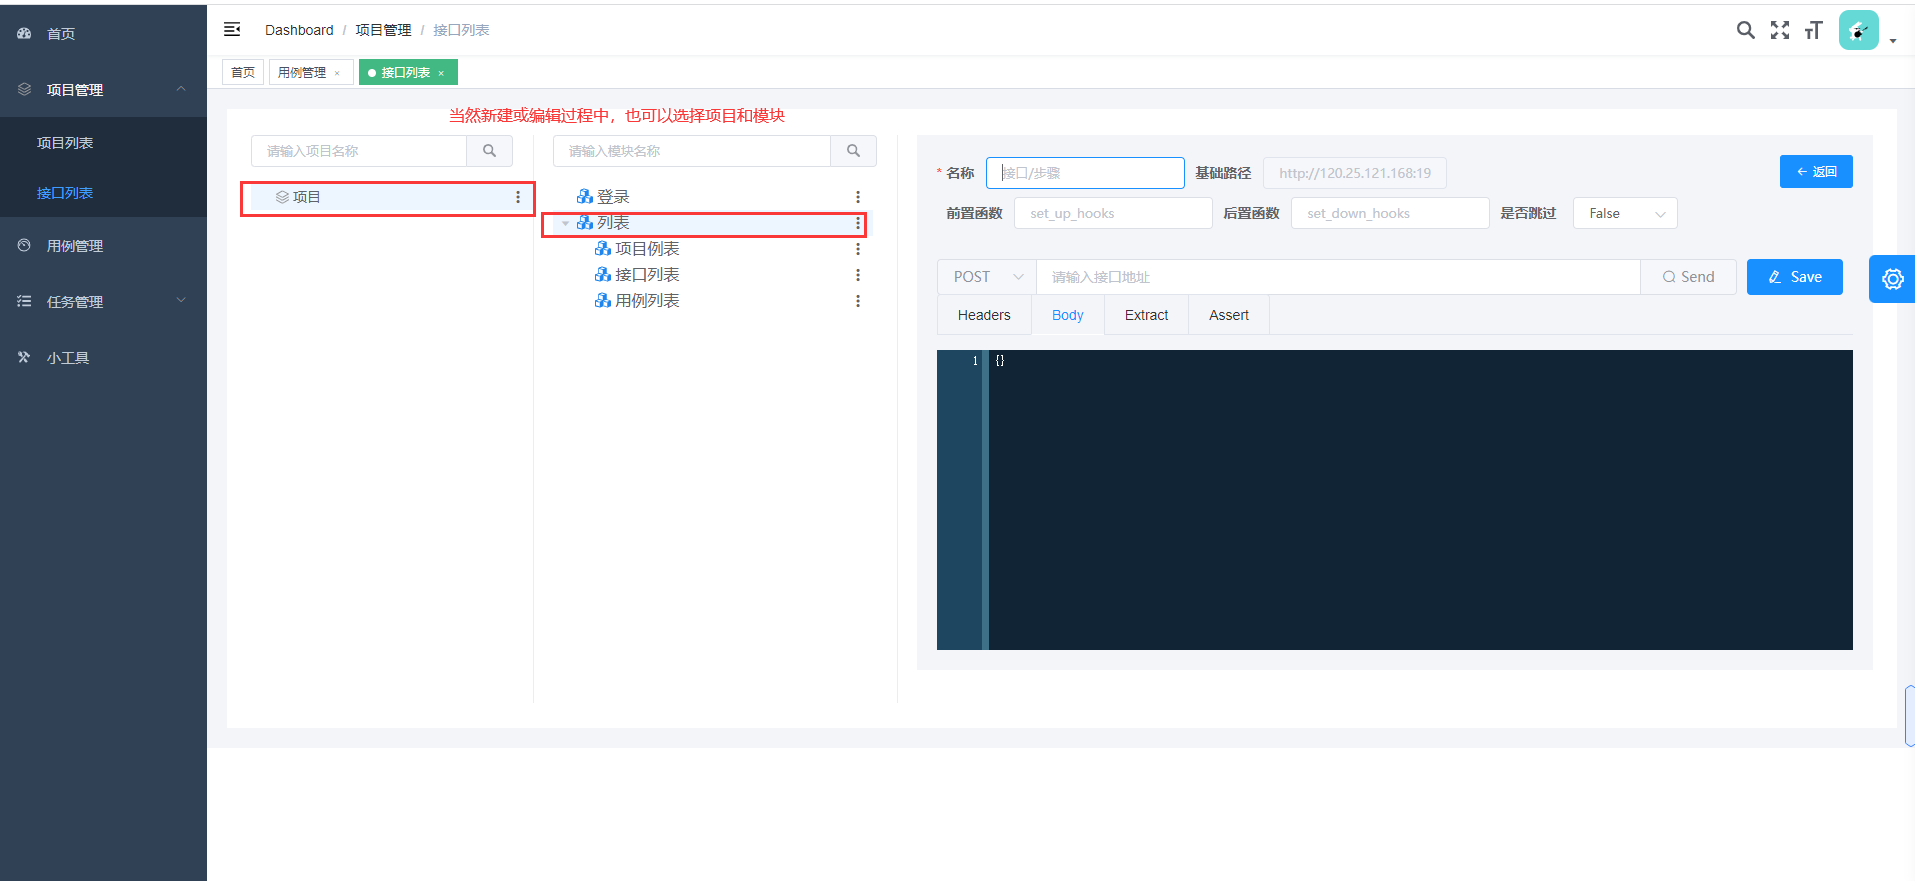
Task: Click the 项目管理 breadcrumb
Action: (383, 30)
